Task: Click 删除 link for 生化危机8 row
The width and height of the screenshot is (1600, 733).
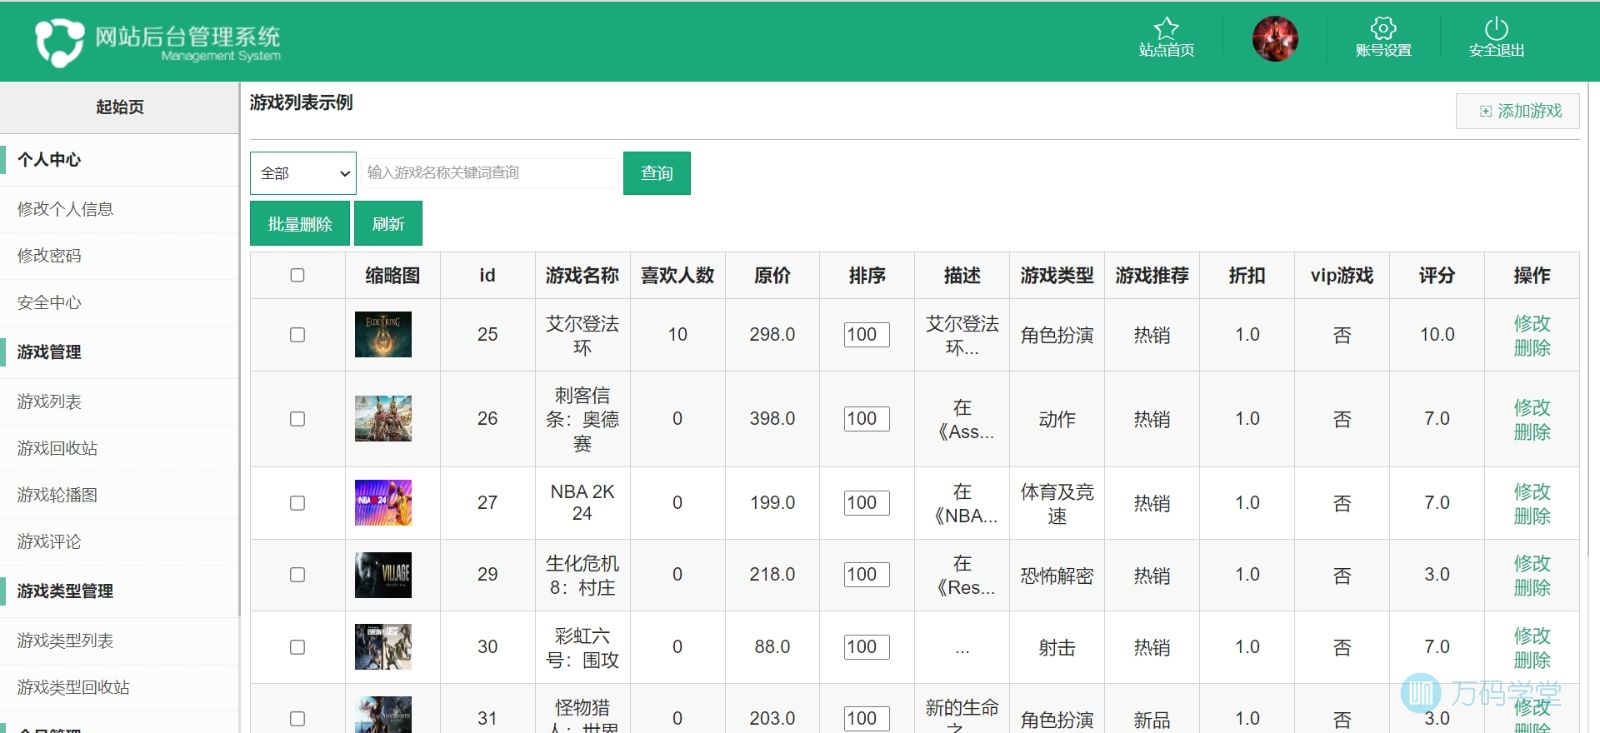Action: (x=1532, y=587)
